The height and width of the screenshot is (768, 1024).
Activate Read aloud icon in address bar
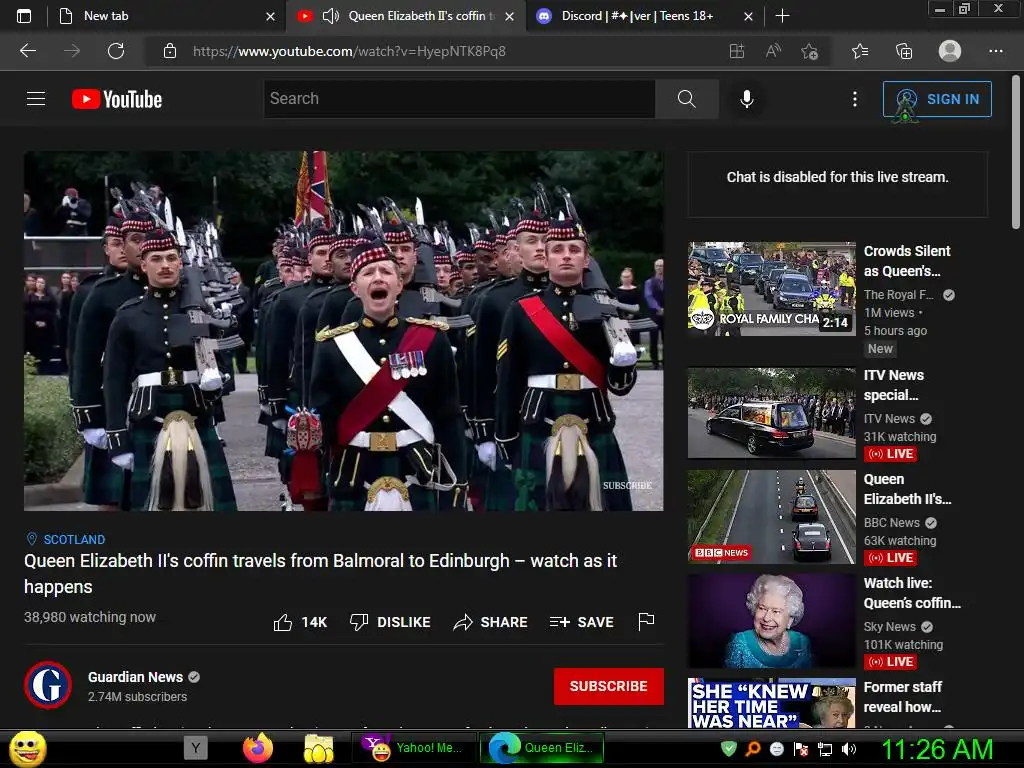[773, 51]
